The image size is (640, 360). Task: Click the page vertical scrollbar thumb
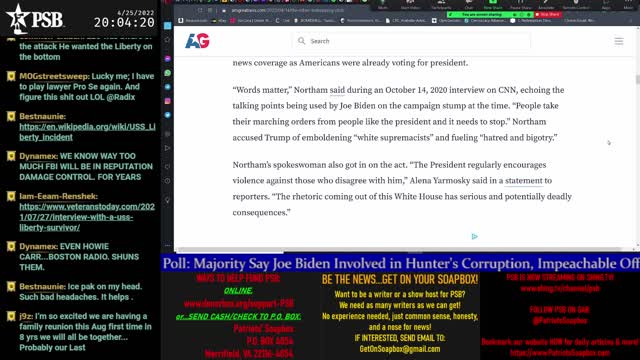tap(637, 80)
